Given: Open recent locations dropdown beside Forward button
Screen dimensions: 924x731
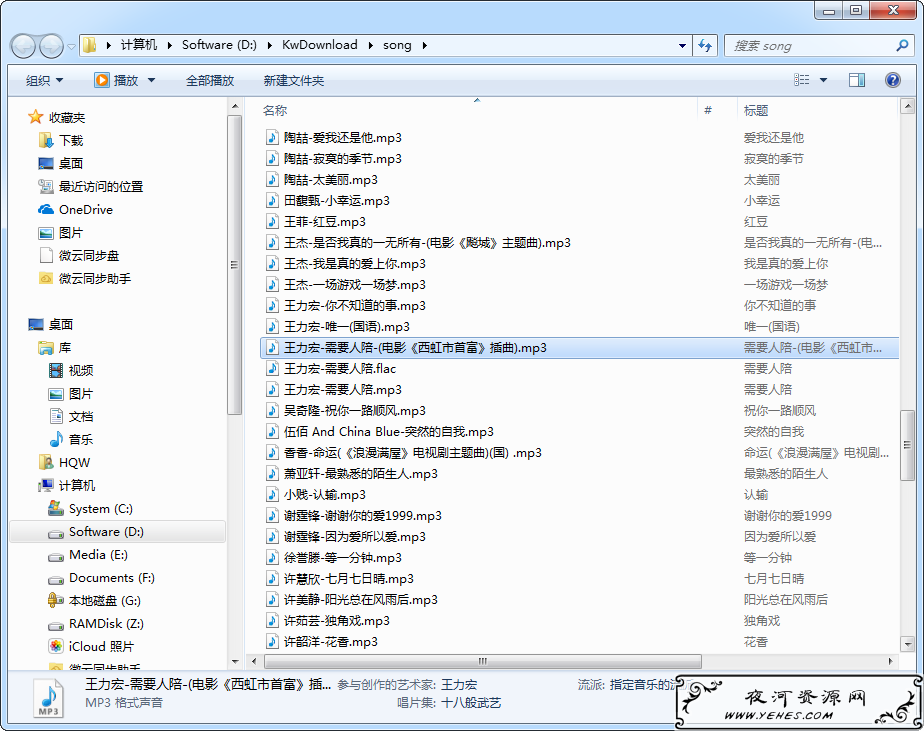Looking at the screenshot, I should point(71,46).
